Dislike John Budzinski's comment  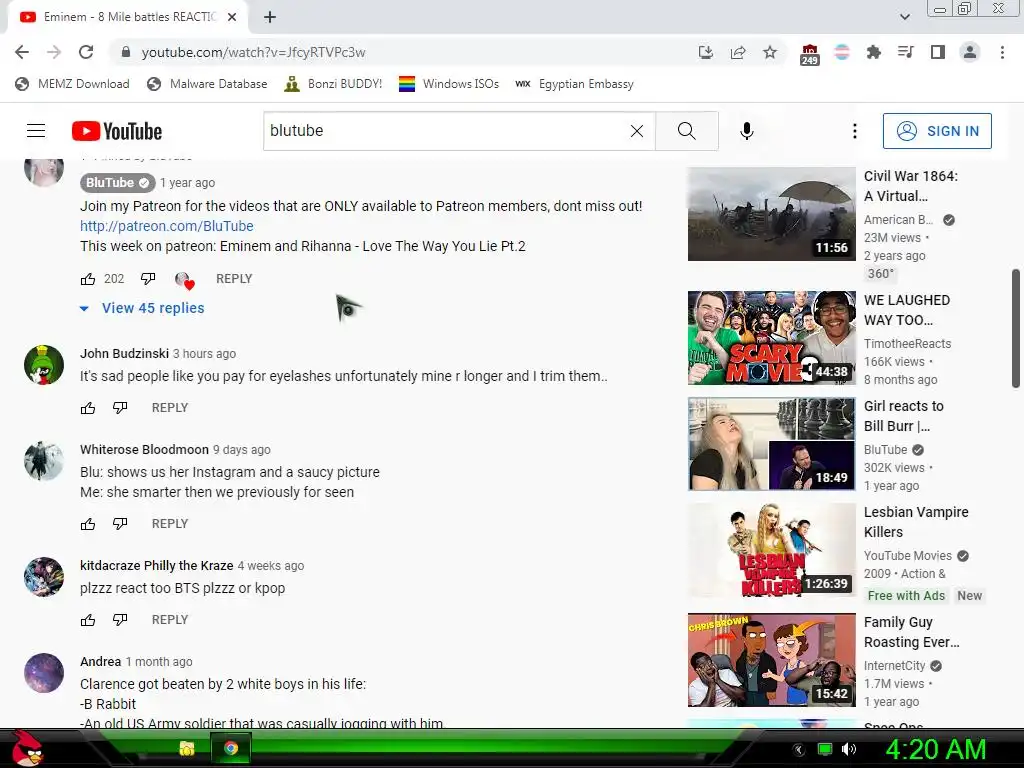click(120, 408)
